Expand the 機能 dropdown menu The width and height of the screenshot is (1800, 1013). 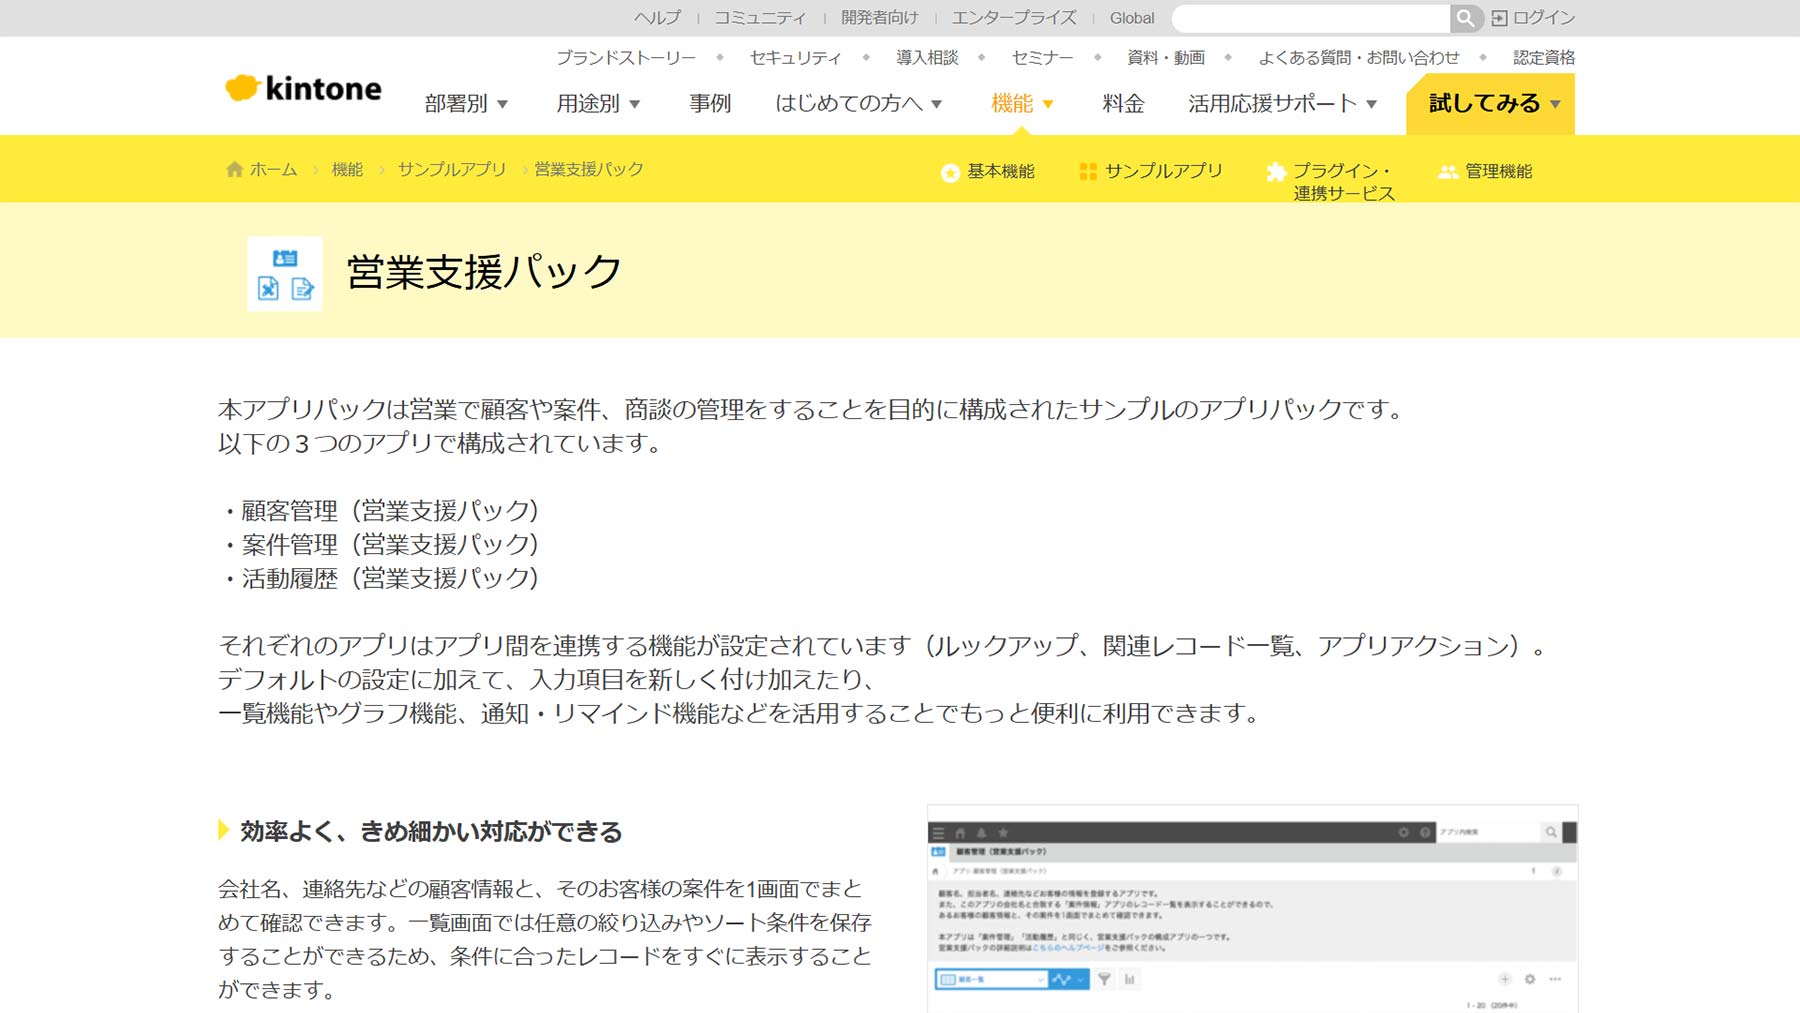pos(1022,104)
